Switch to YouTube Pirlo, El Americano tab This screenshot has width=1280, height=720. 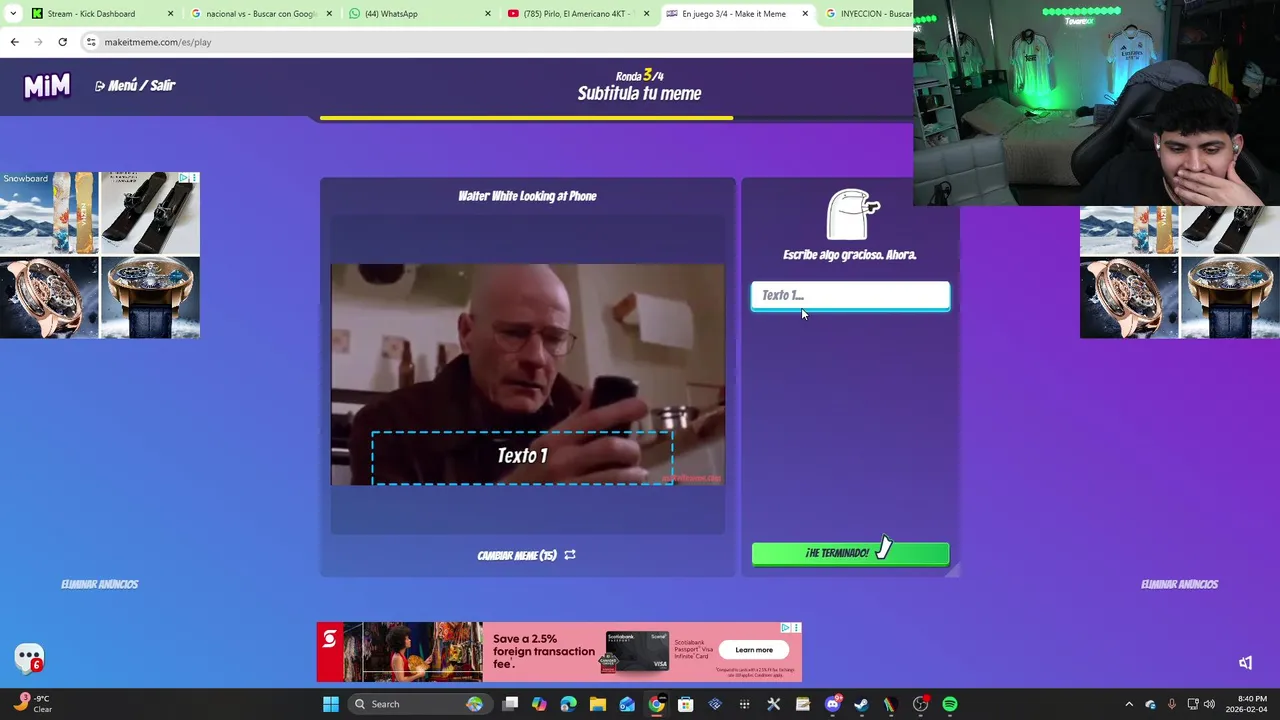click(578, 14)
